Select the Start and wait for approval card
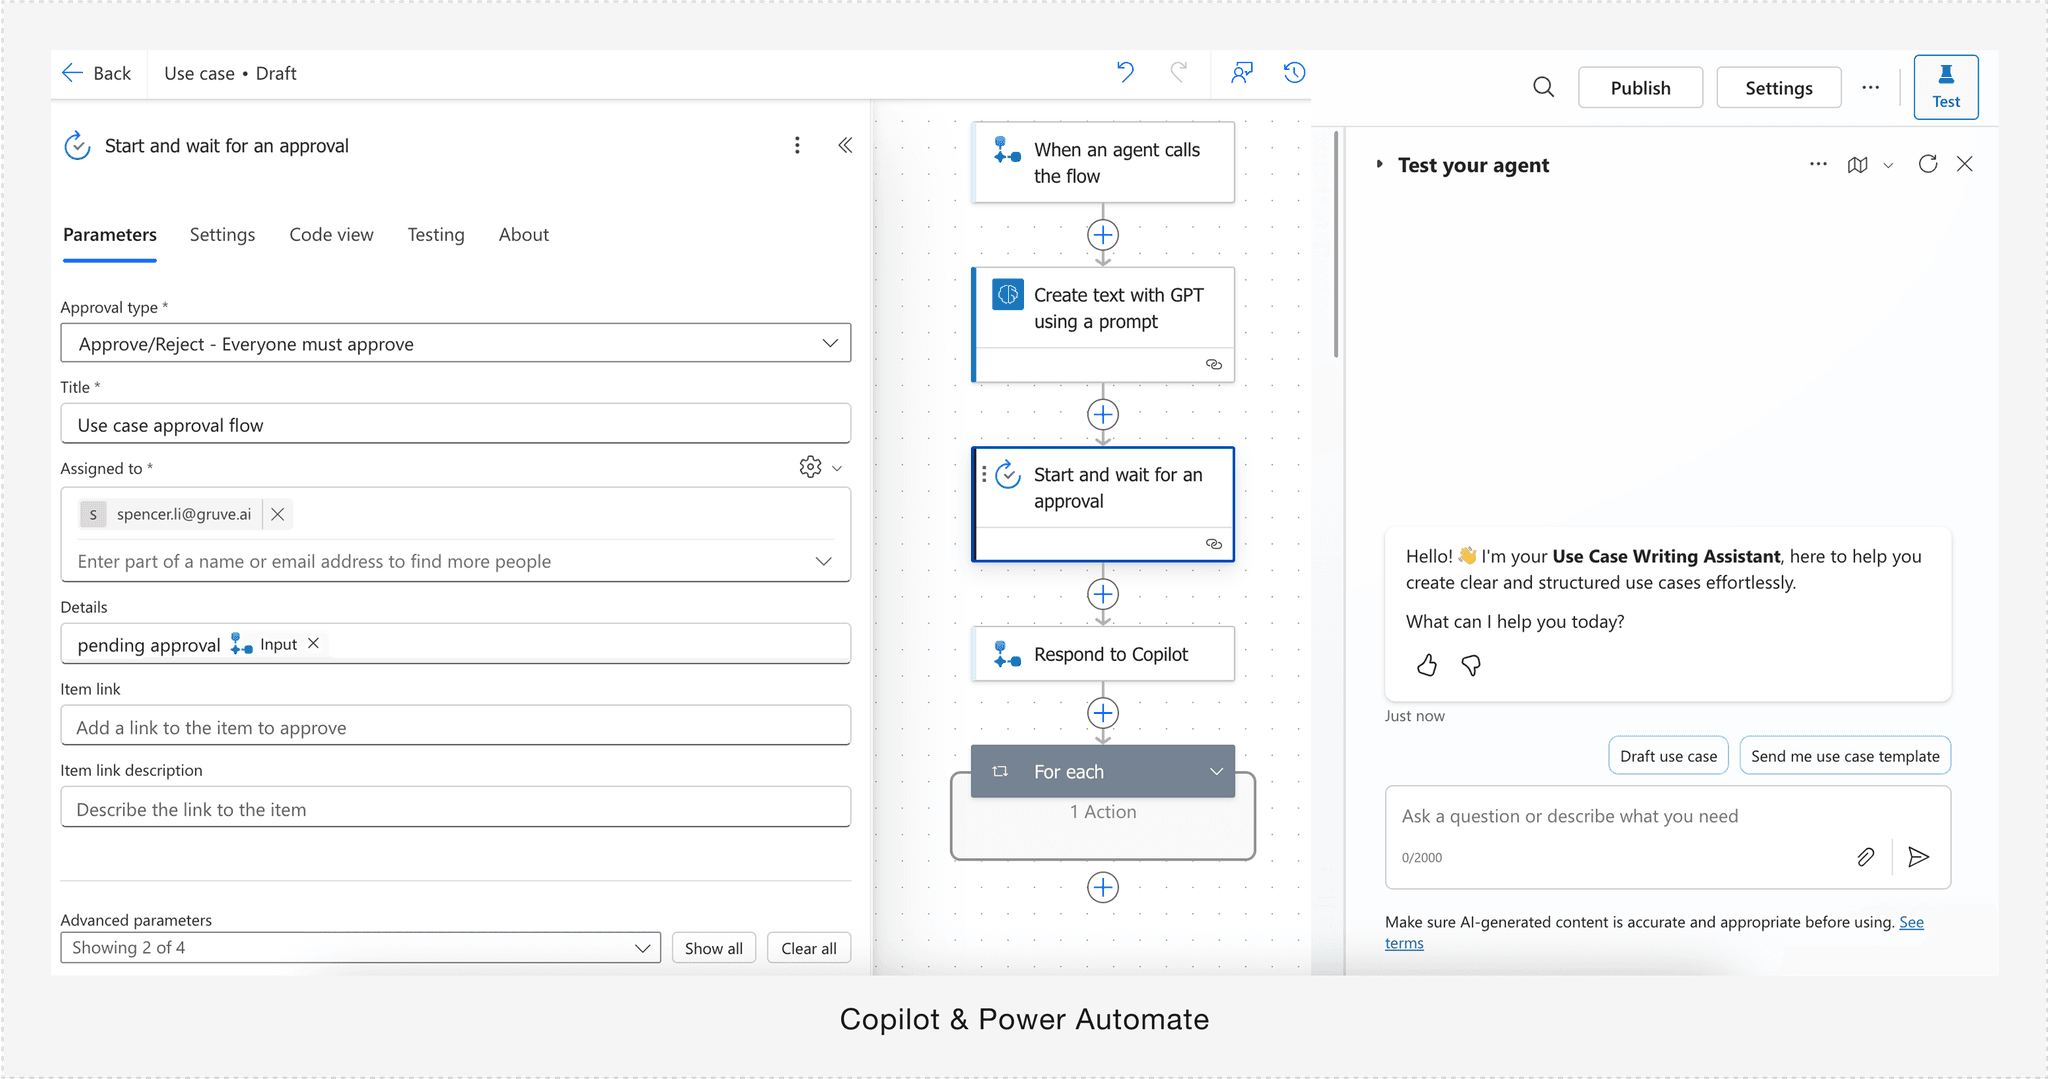This screenshot has width=2048, height=1079. [x=1103, y=504]
